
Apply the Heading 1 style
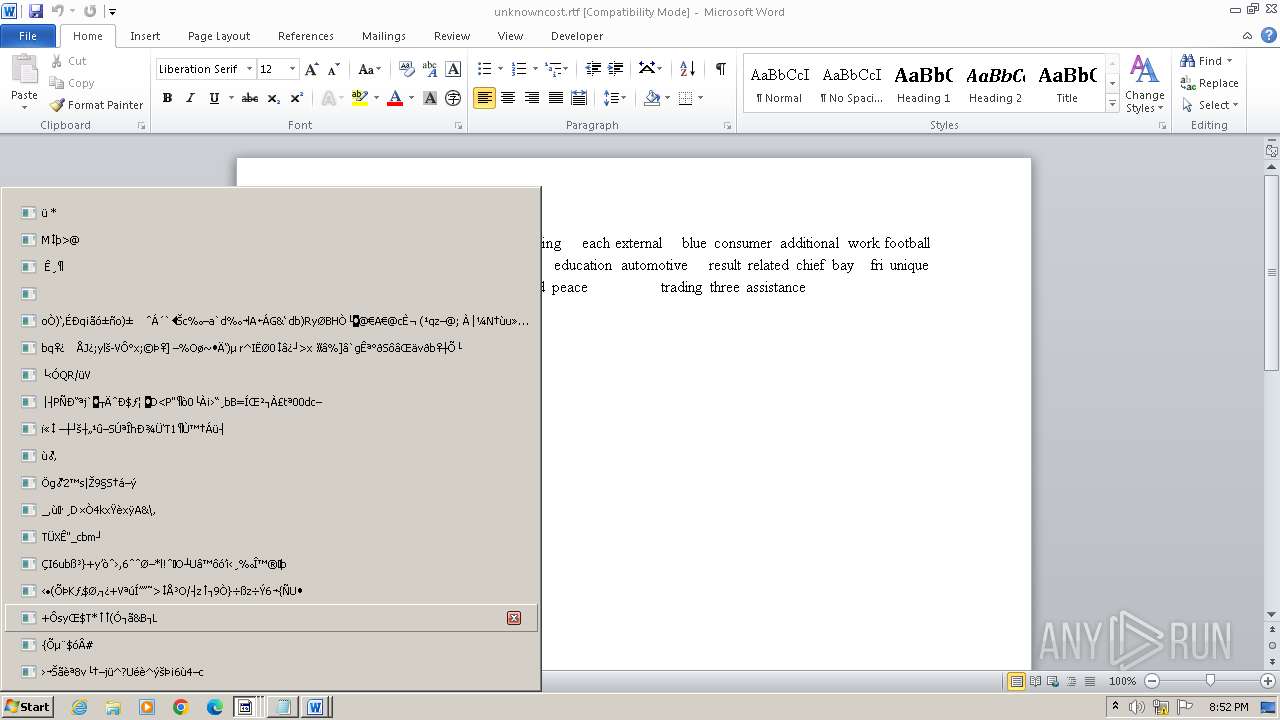pos(924,84)
